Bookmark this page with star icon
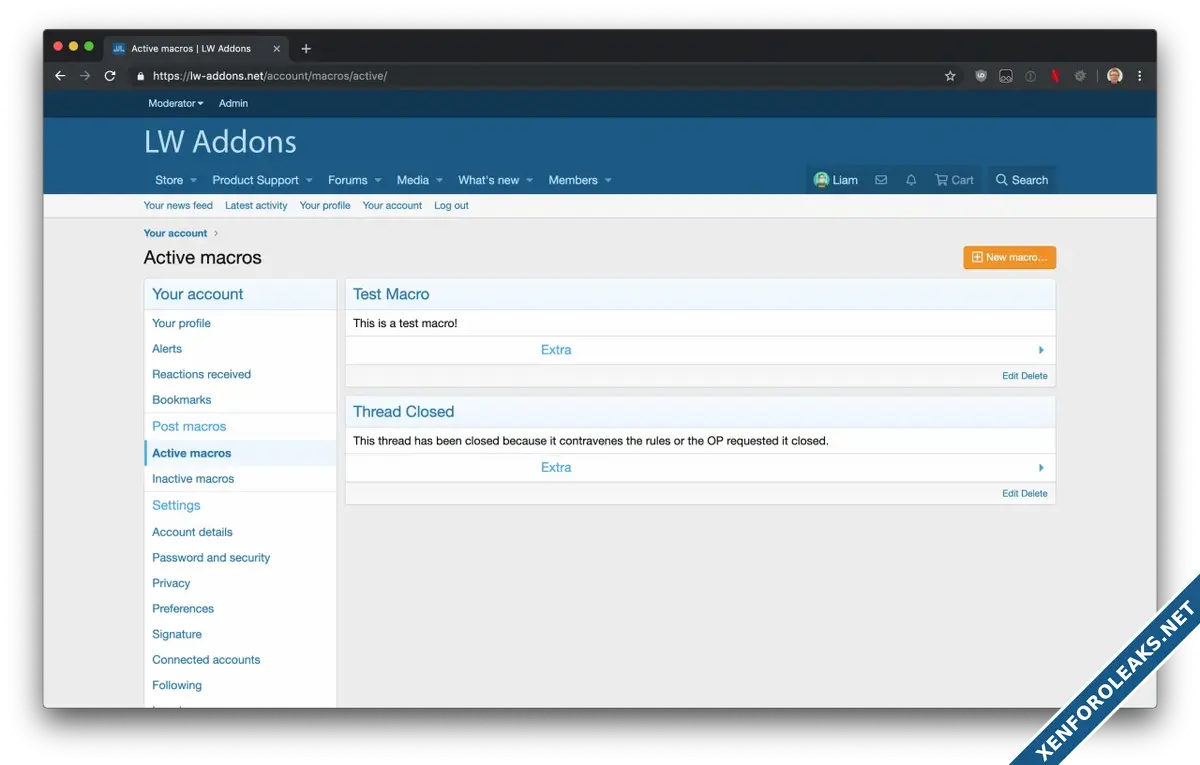The height and width of the screenshot is (765, 1200). [950, 76]
